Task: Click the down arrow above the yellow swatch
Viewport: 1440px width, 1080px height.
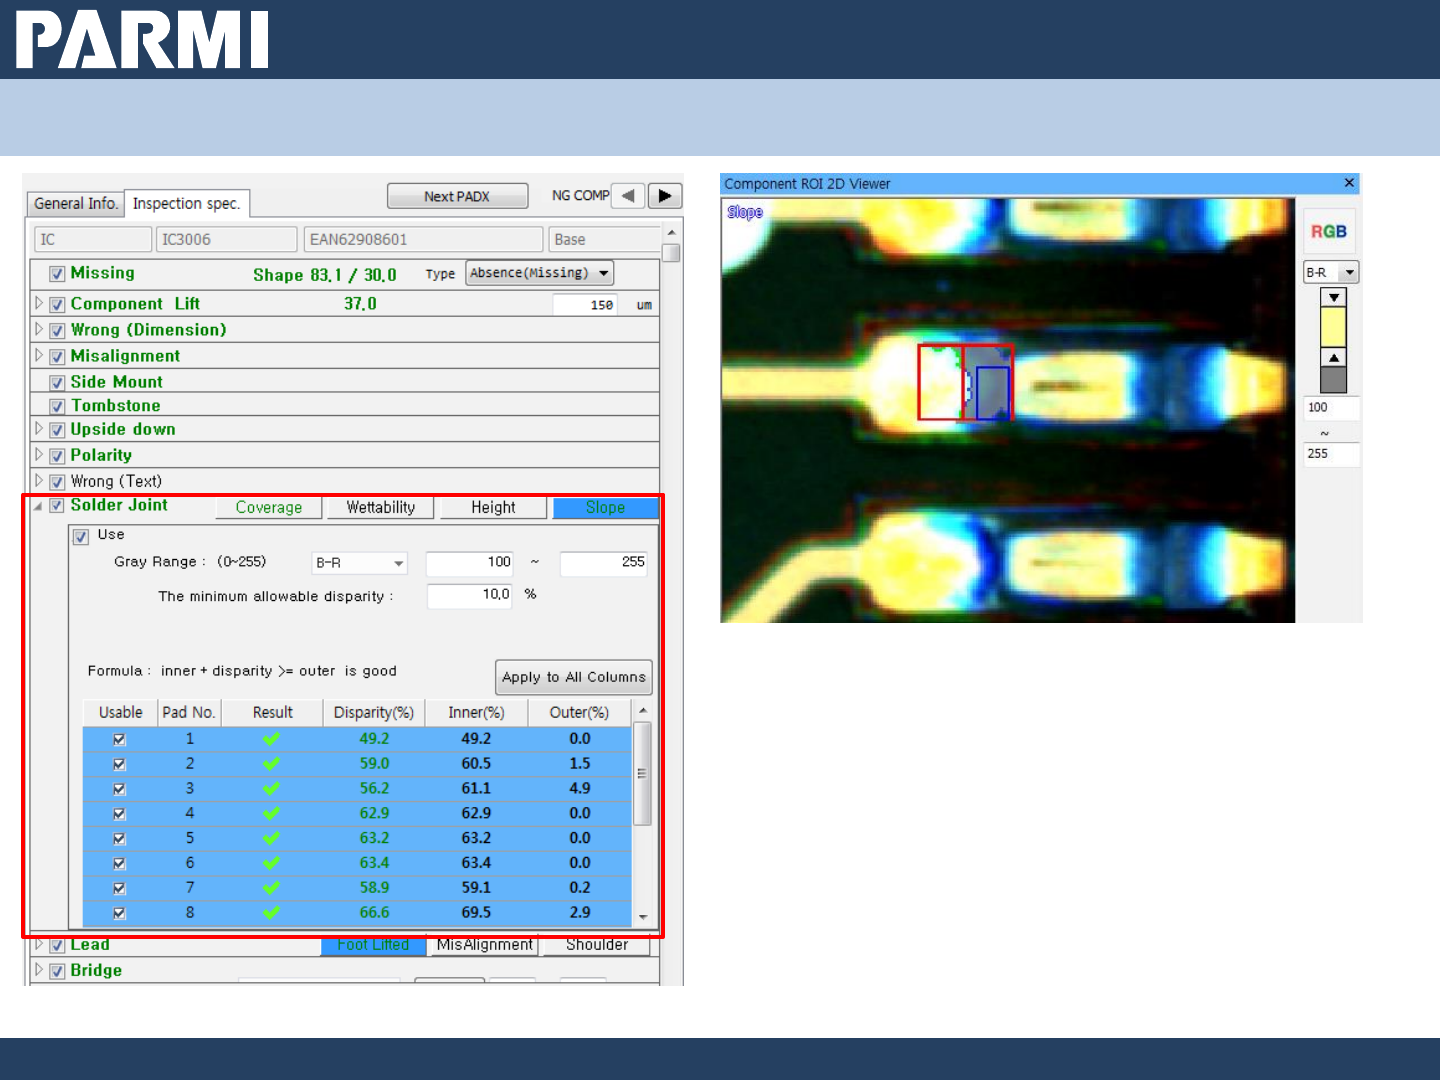Action: point(1333,298)
